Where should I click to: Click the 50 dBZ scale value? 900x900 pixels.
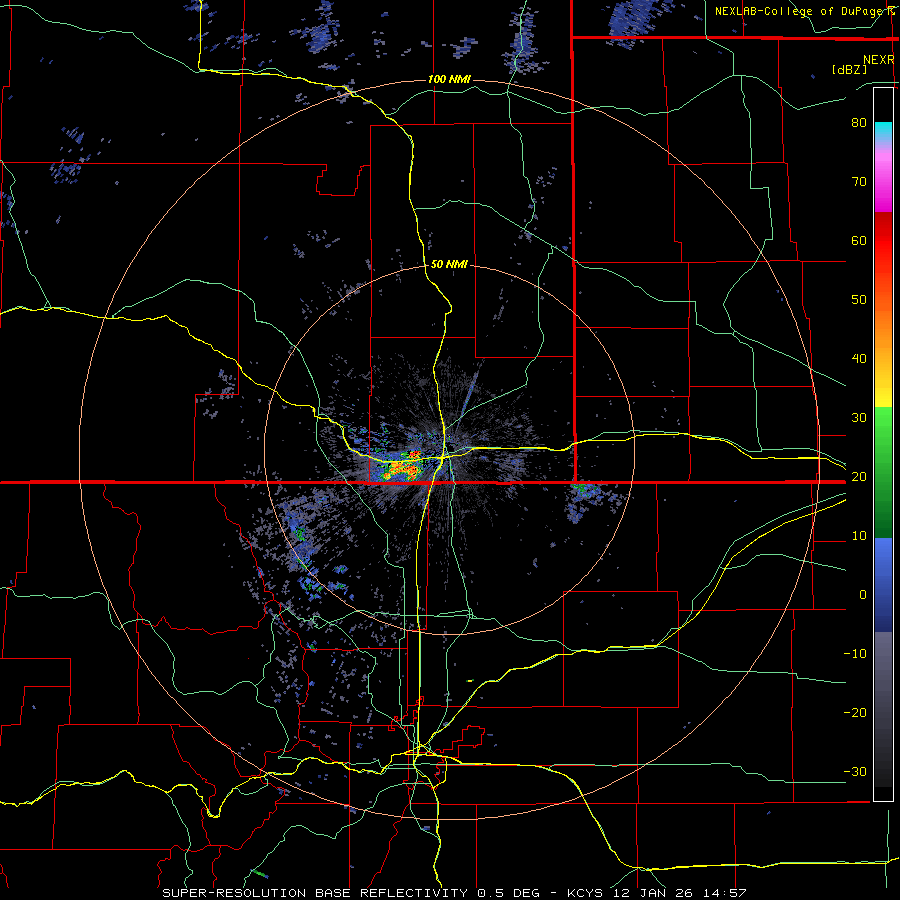coord(859,300)
